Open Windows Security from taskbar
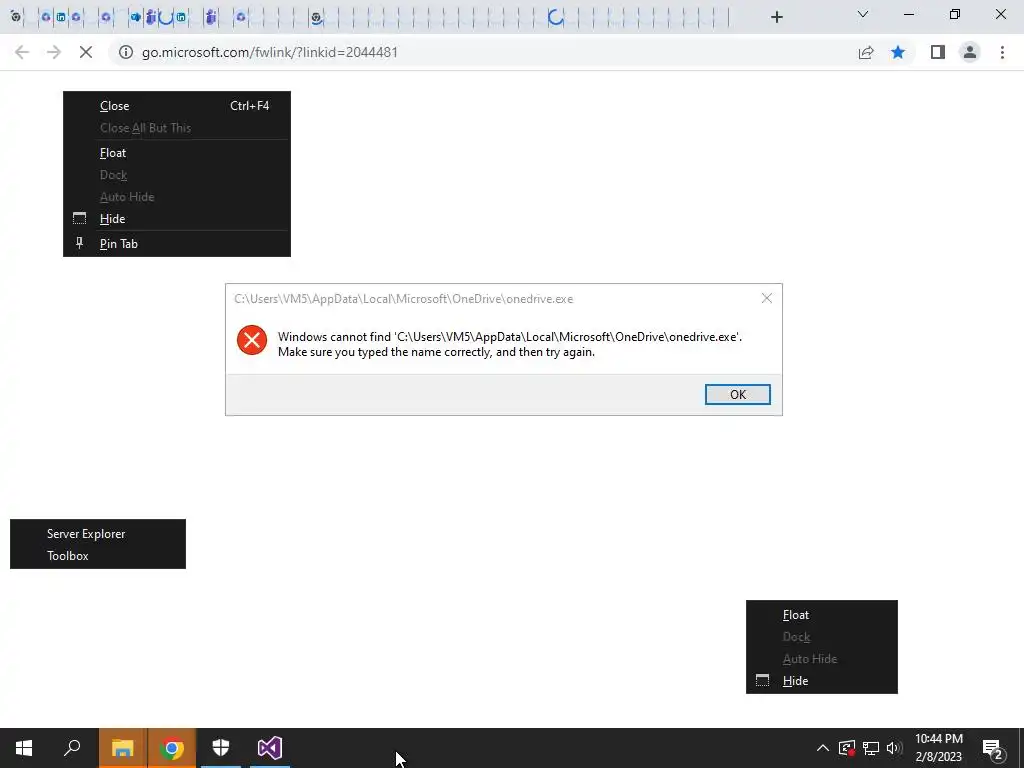This screenshot has width=1024, height=768. click(x=221, y=748)
